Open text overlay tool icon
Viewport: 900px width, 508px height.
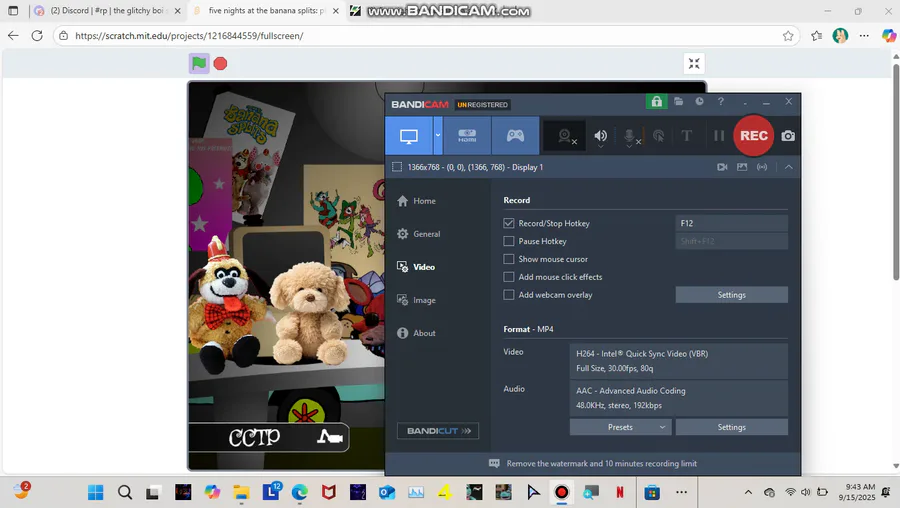pyautogui.click(x=686, y=136)
